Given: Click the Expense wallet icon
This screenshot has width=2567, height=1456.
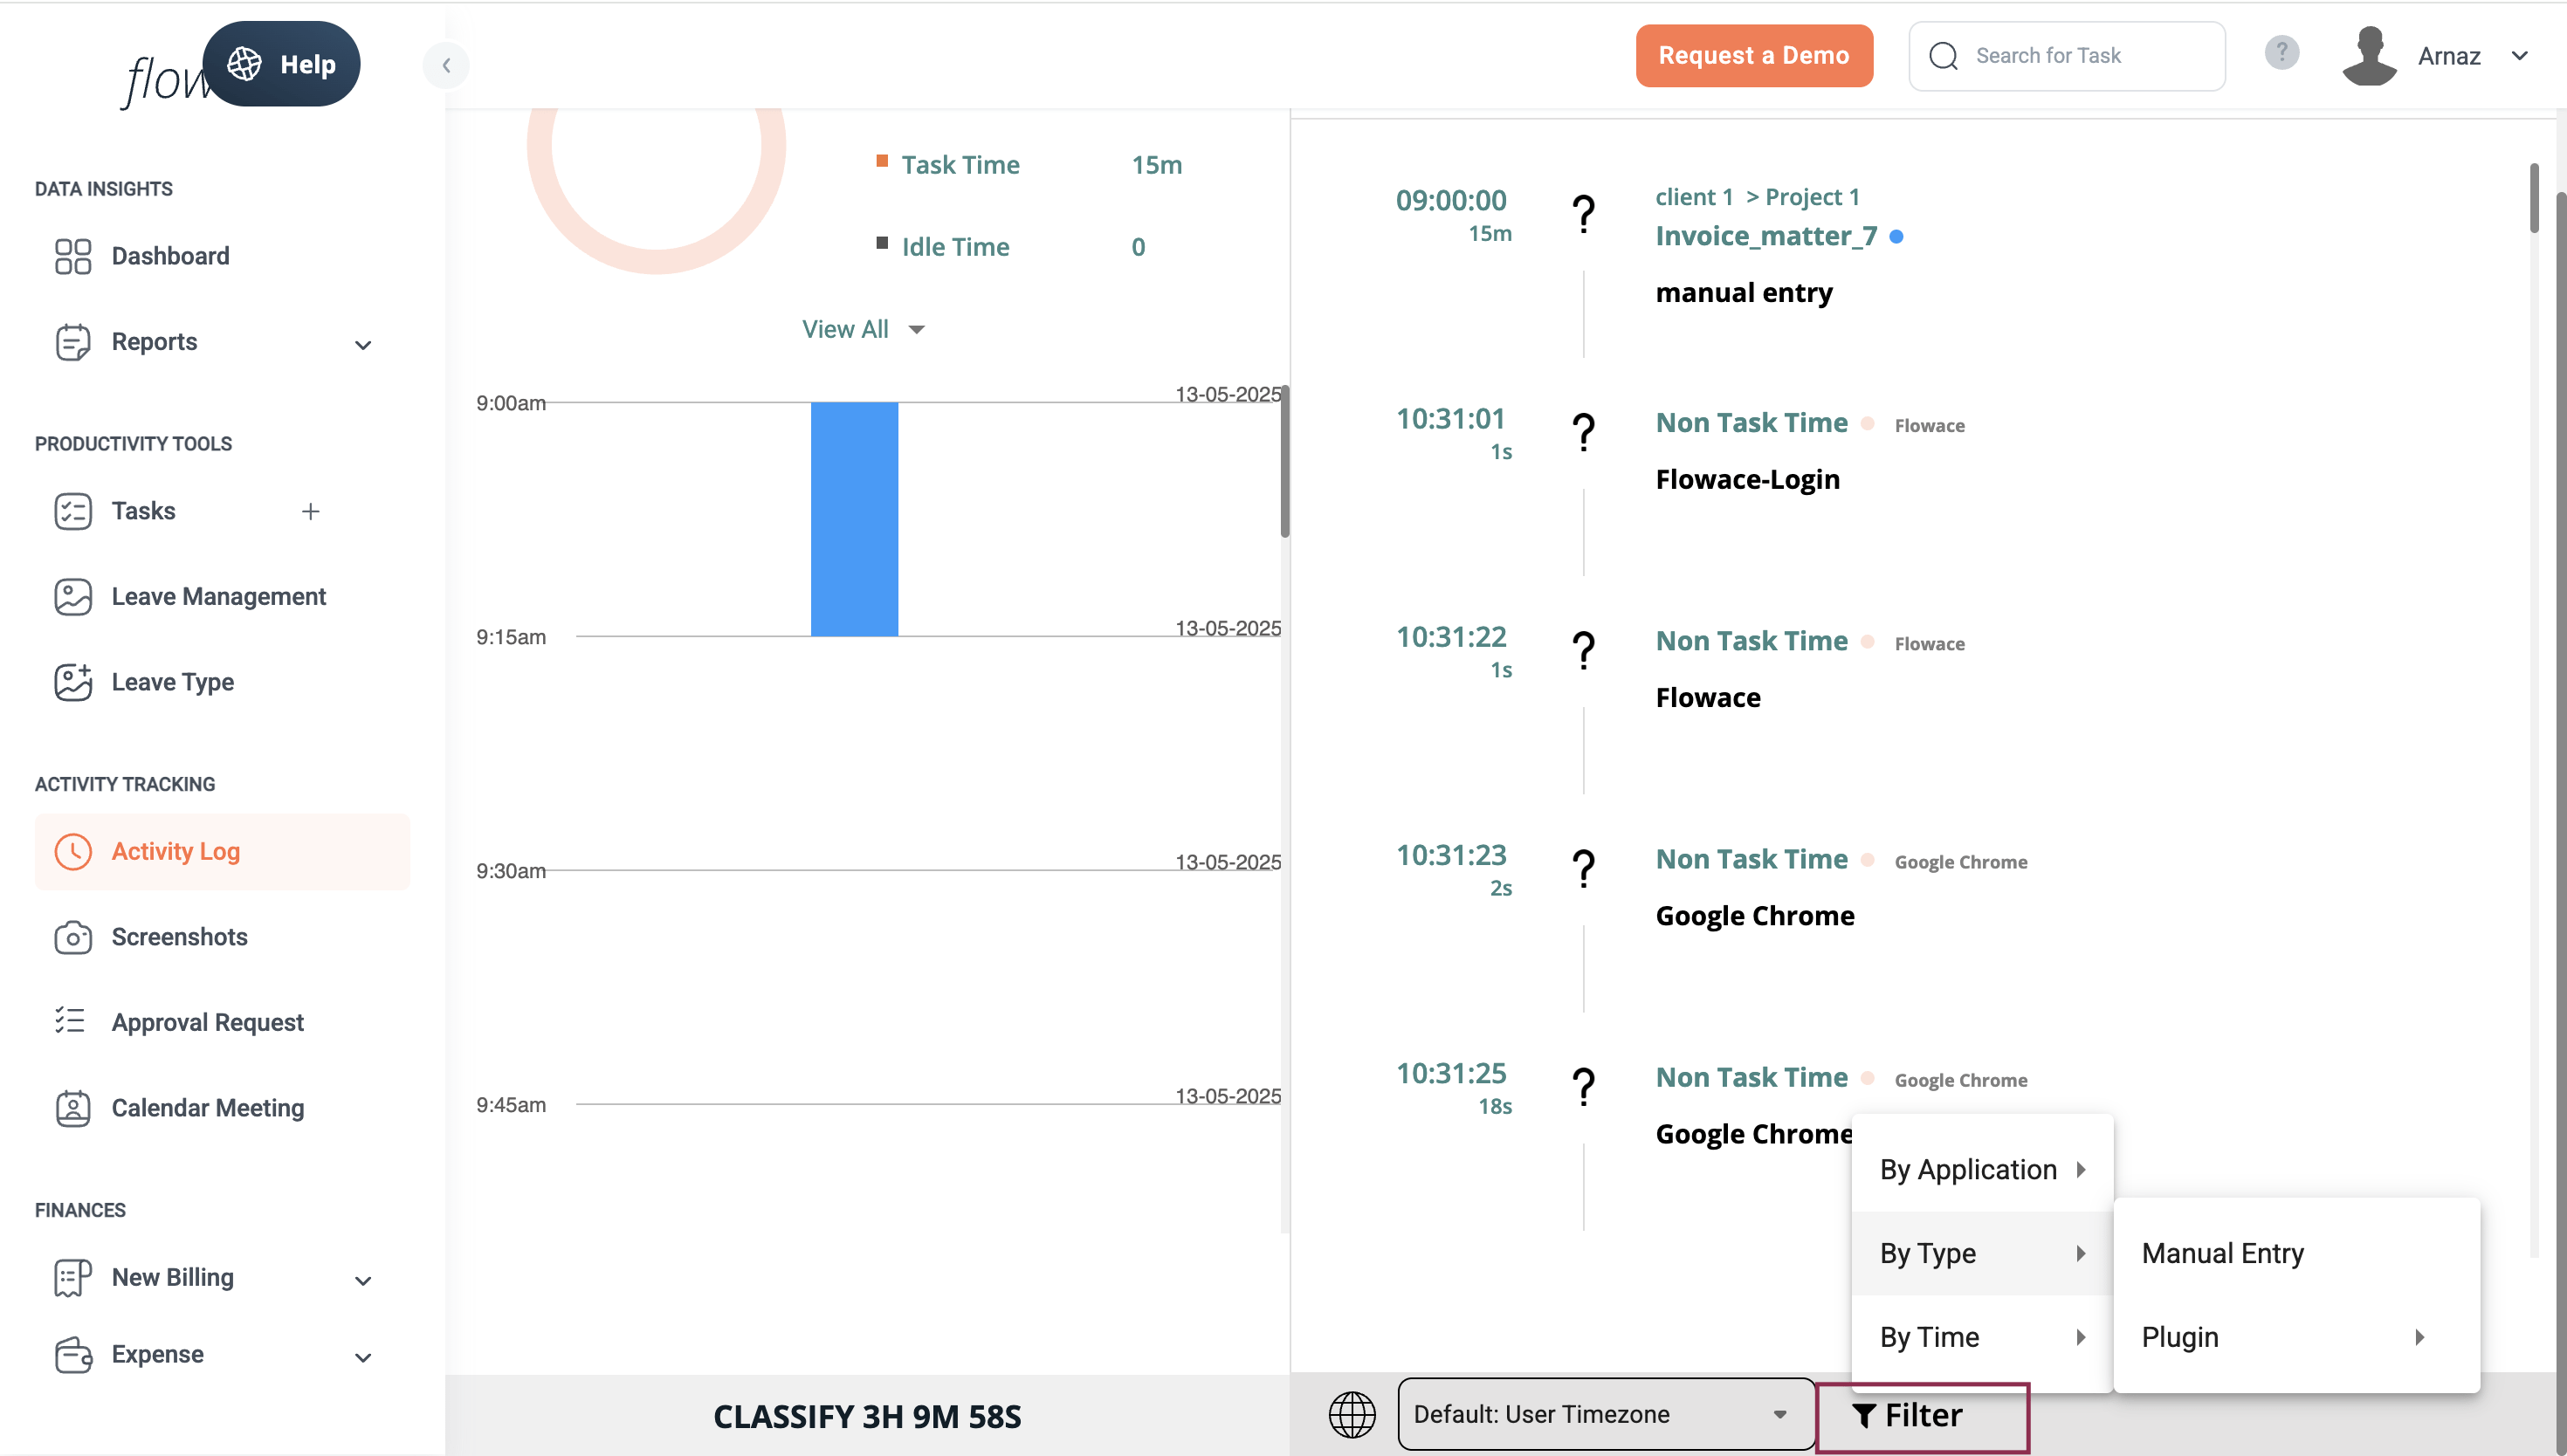Looking at the screenshot, I should [x=73, y=1355].
